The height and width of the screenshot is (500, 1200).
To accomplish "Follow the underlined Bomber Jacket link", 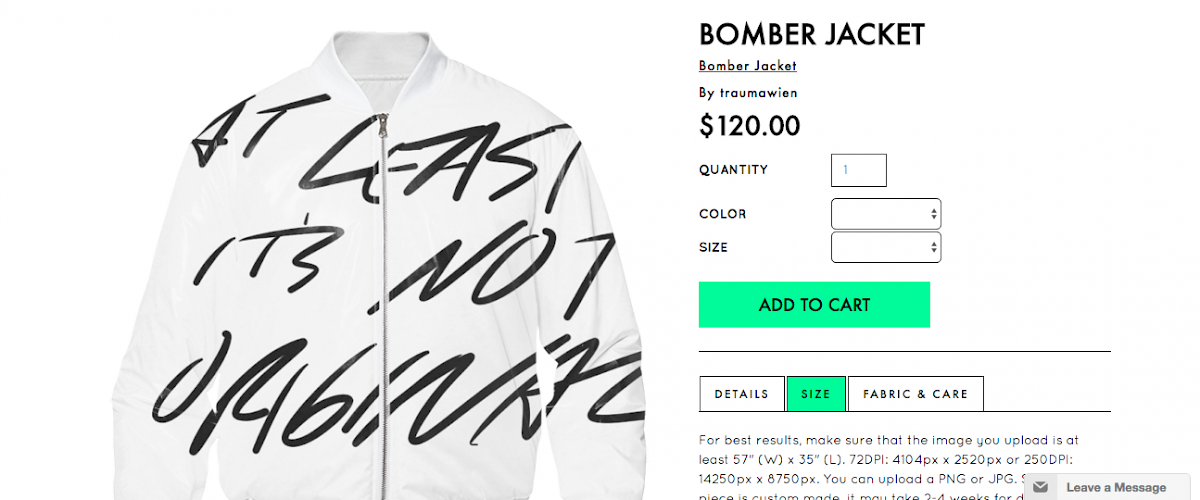I will 748,66.
